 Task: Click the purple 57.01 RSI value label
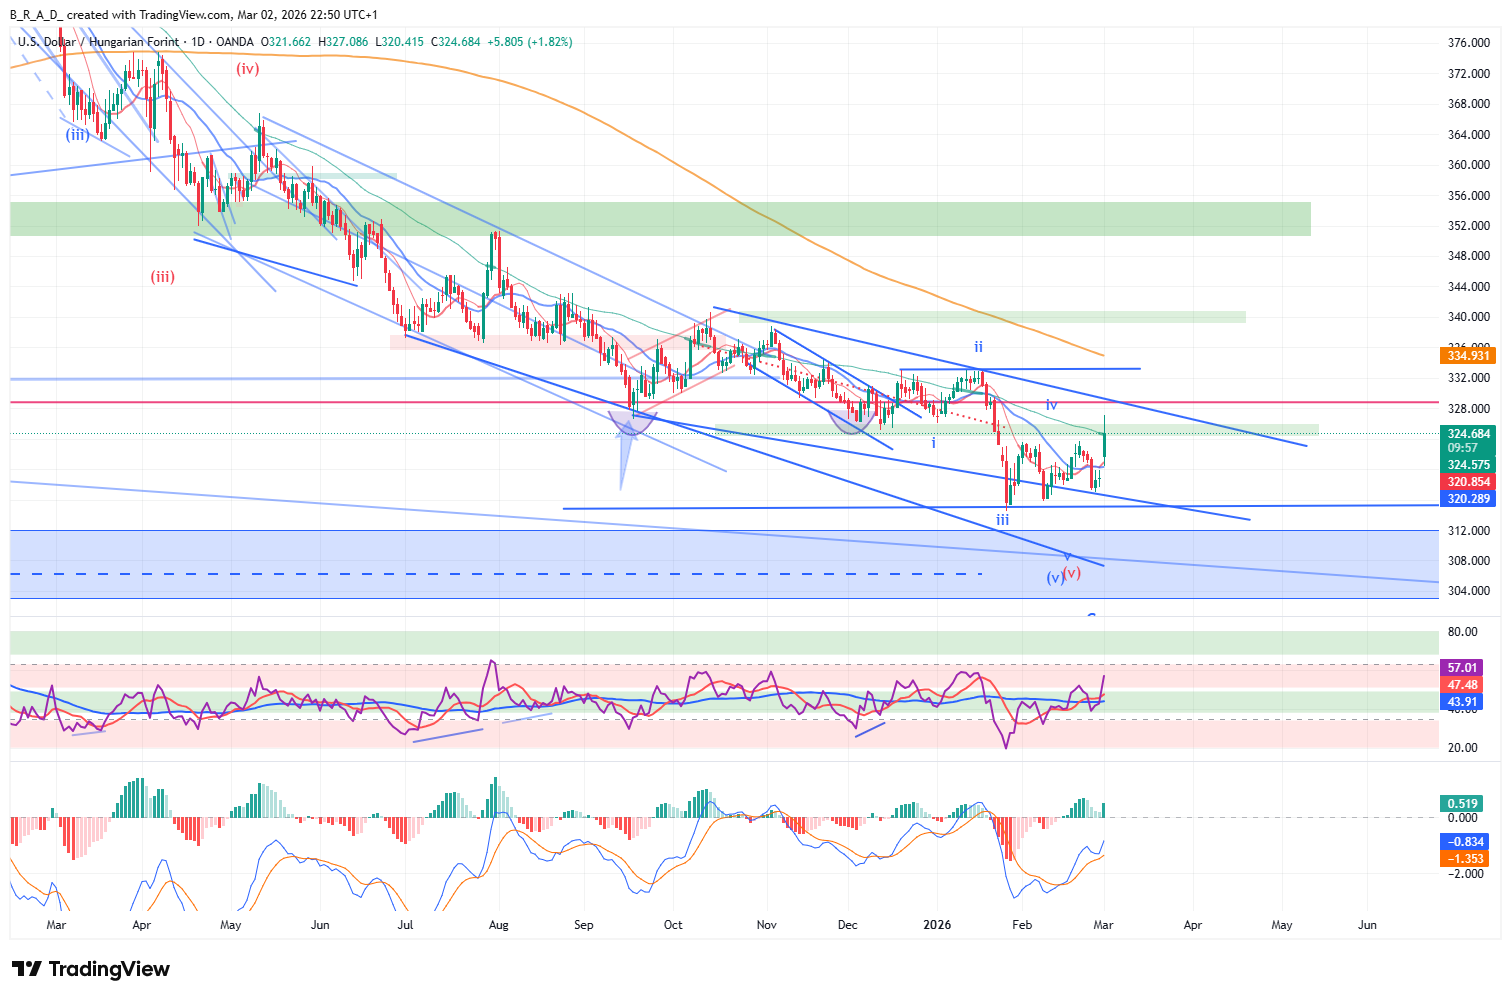[1462, 668]
